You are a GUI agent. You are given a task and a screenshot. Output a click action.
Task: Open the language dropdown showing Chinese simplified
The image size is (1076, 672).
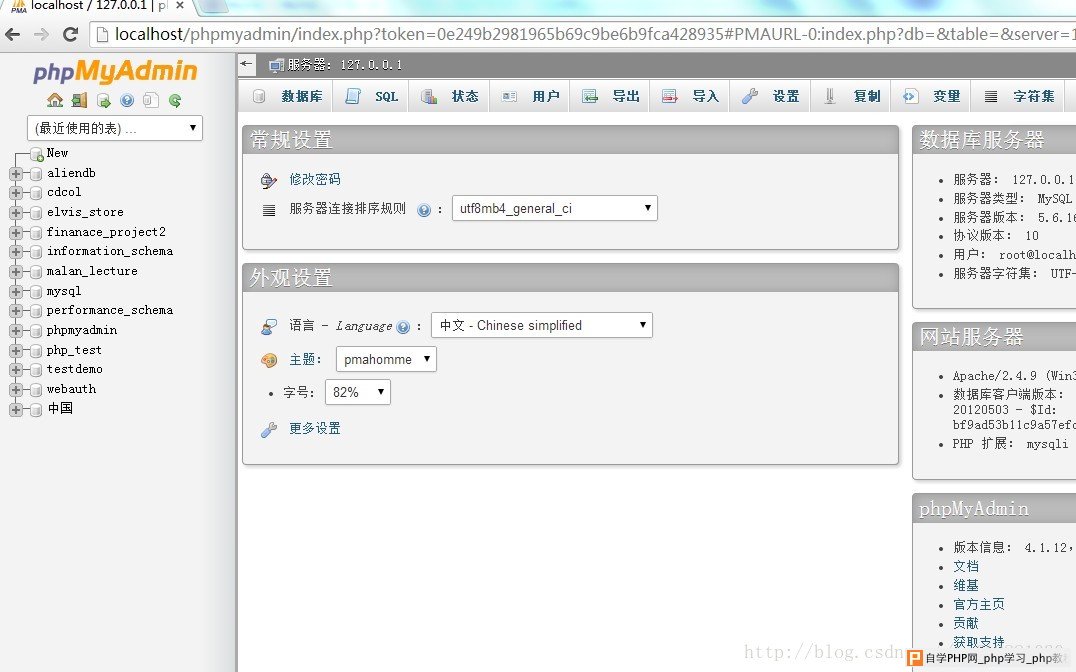click(541, 325)
